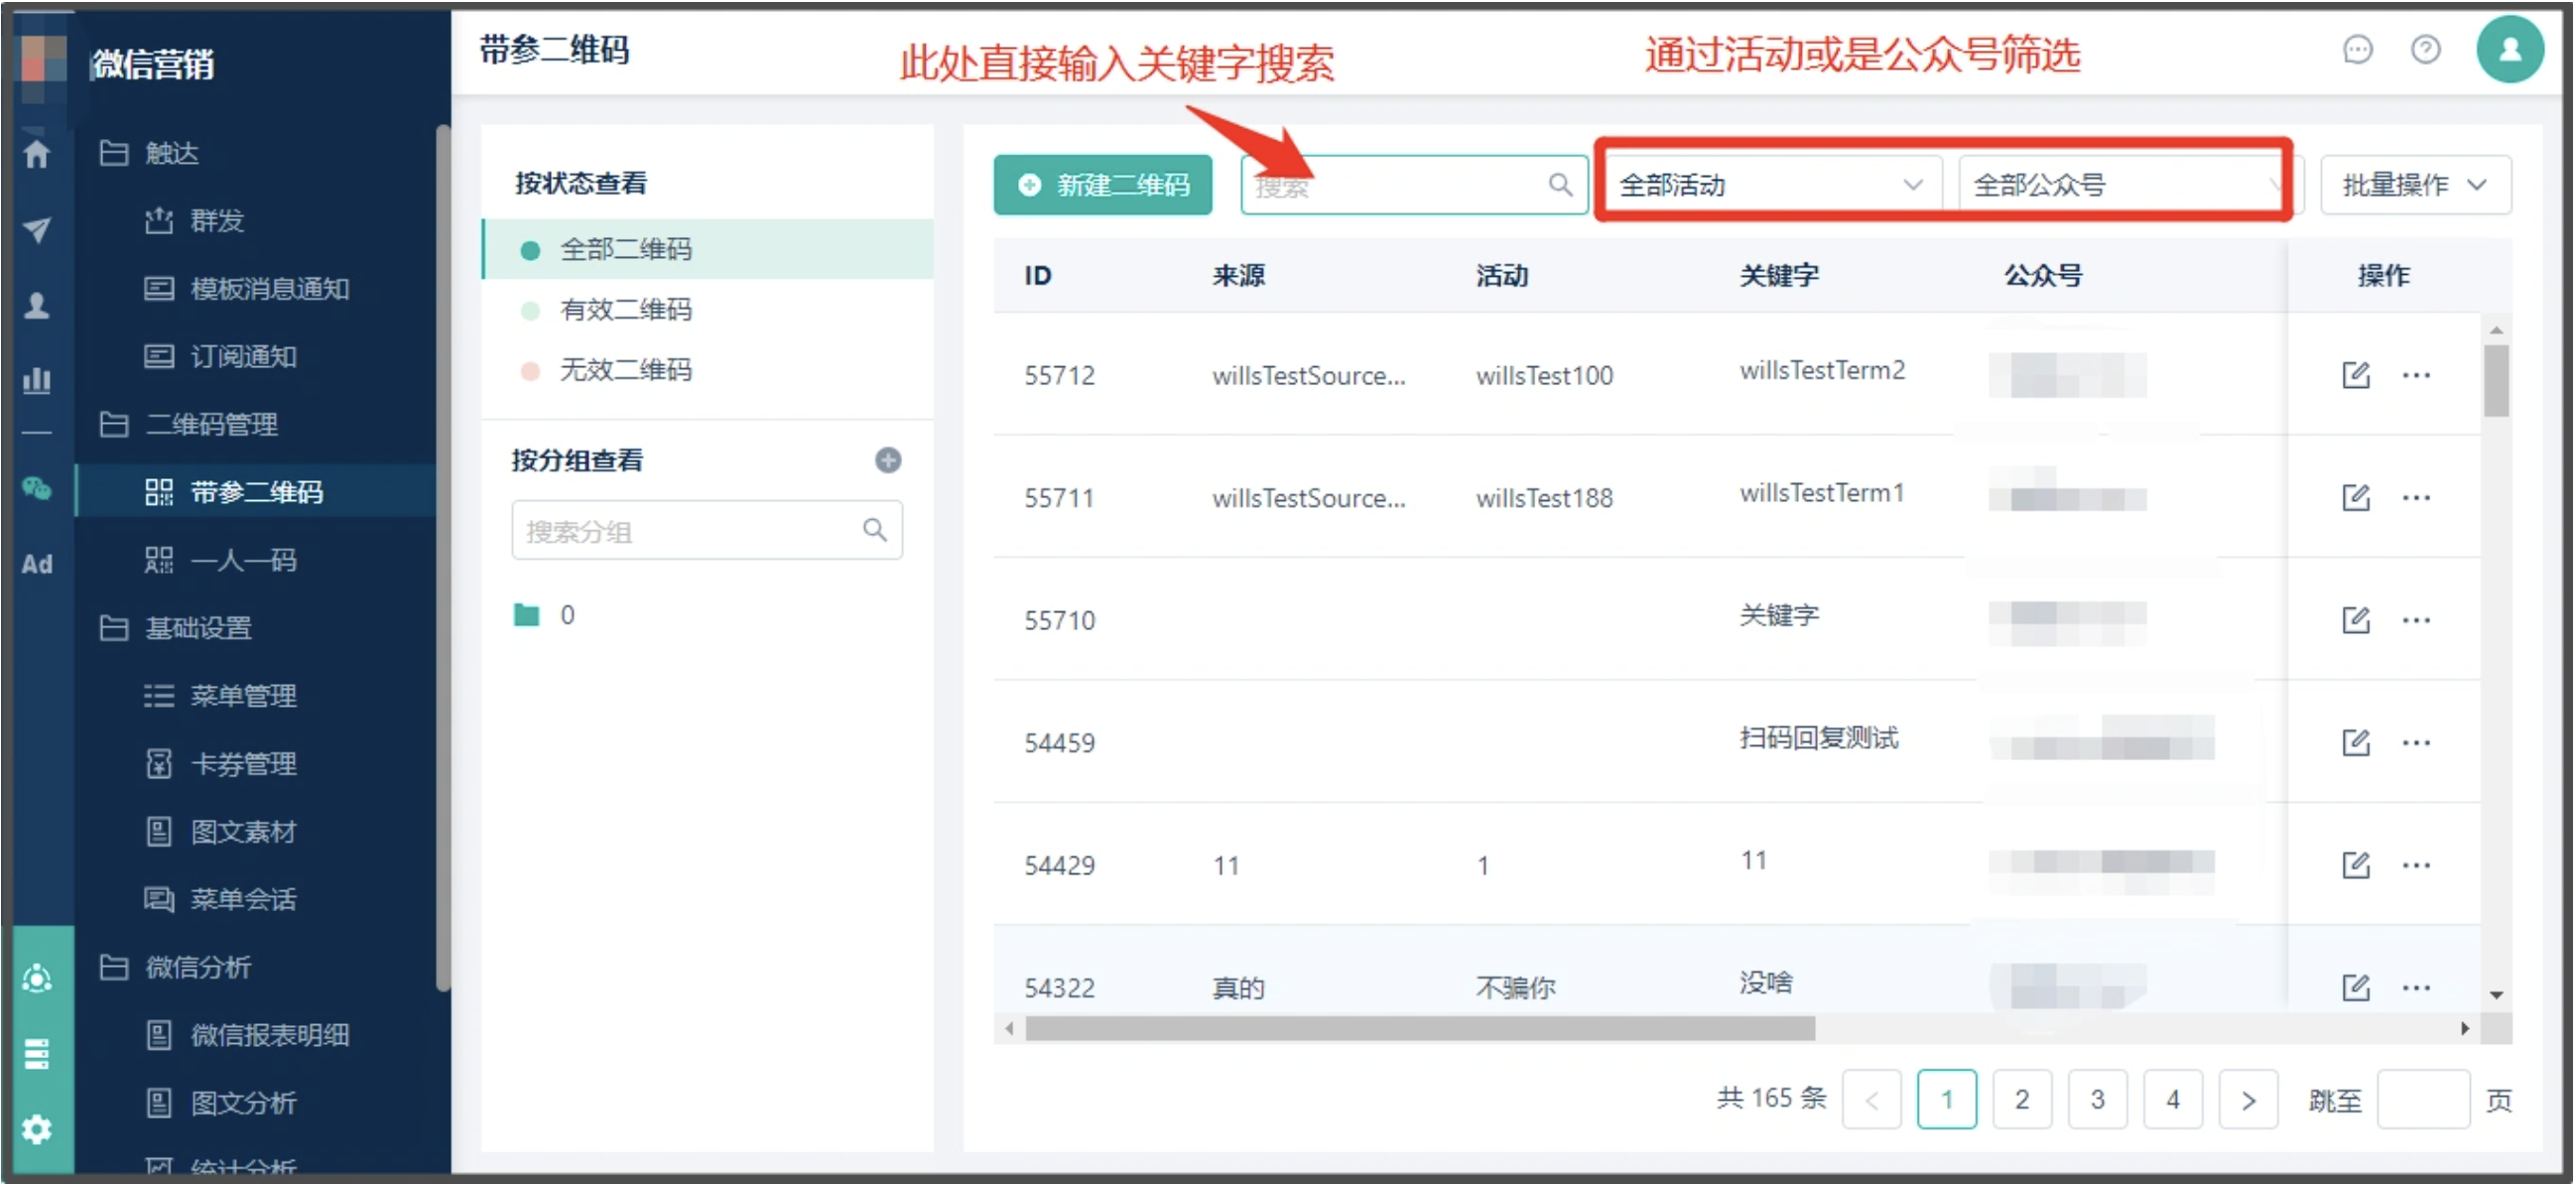Edit QR code row 55712
Screen dimensions: 2576x1185
point(2356,375)
